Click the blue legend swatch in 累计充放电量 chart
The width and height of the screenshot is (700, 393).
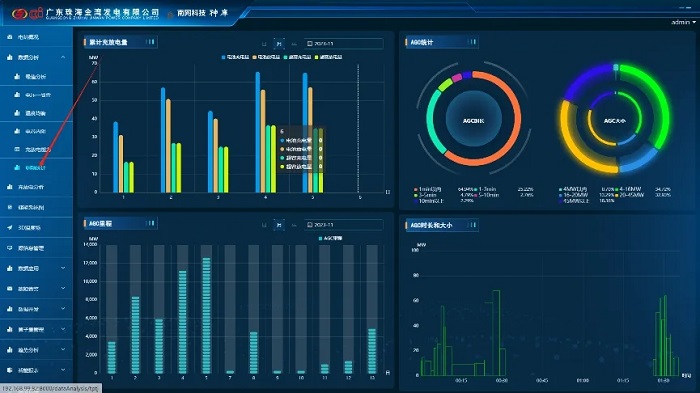pos(224,57)
